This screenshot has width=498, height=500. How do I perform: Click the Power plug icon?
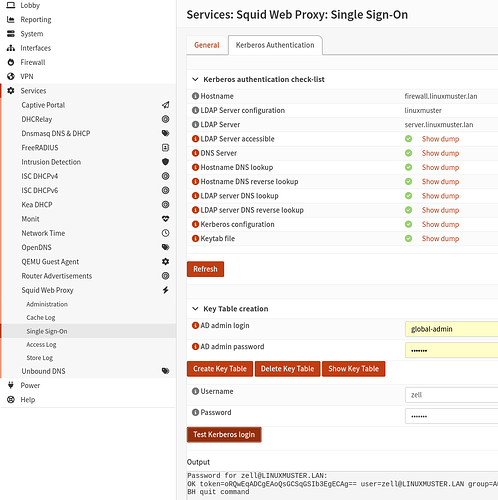click(11, 385)
